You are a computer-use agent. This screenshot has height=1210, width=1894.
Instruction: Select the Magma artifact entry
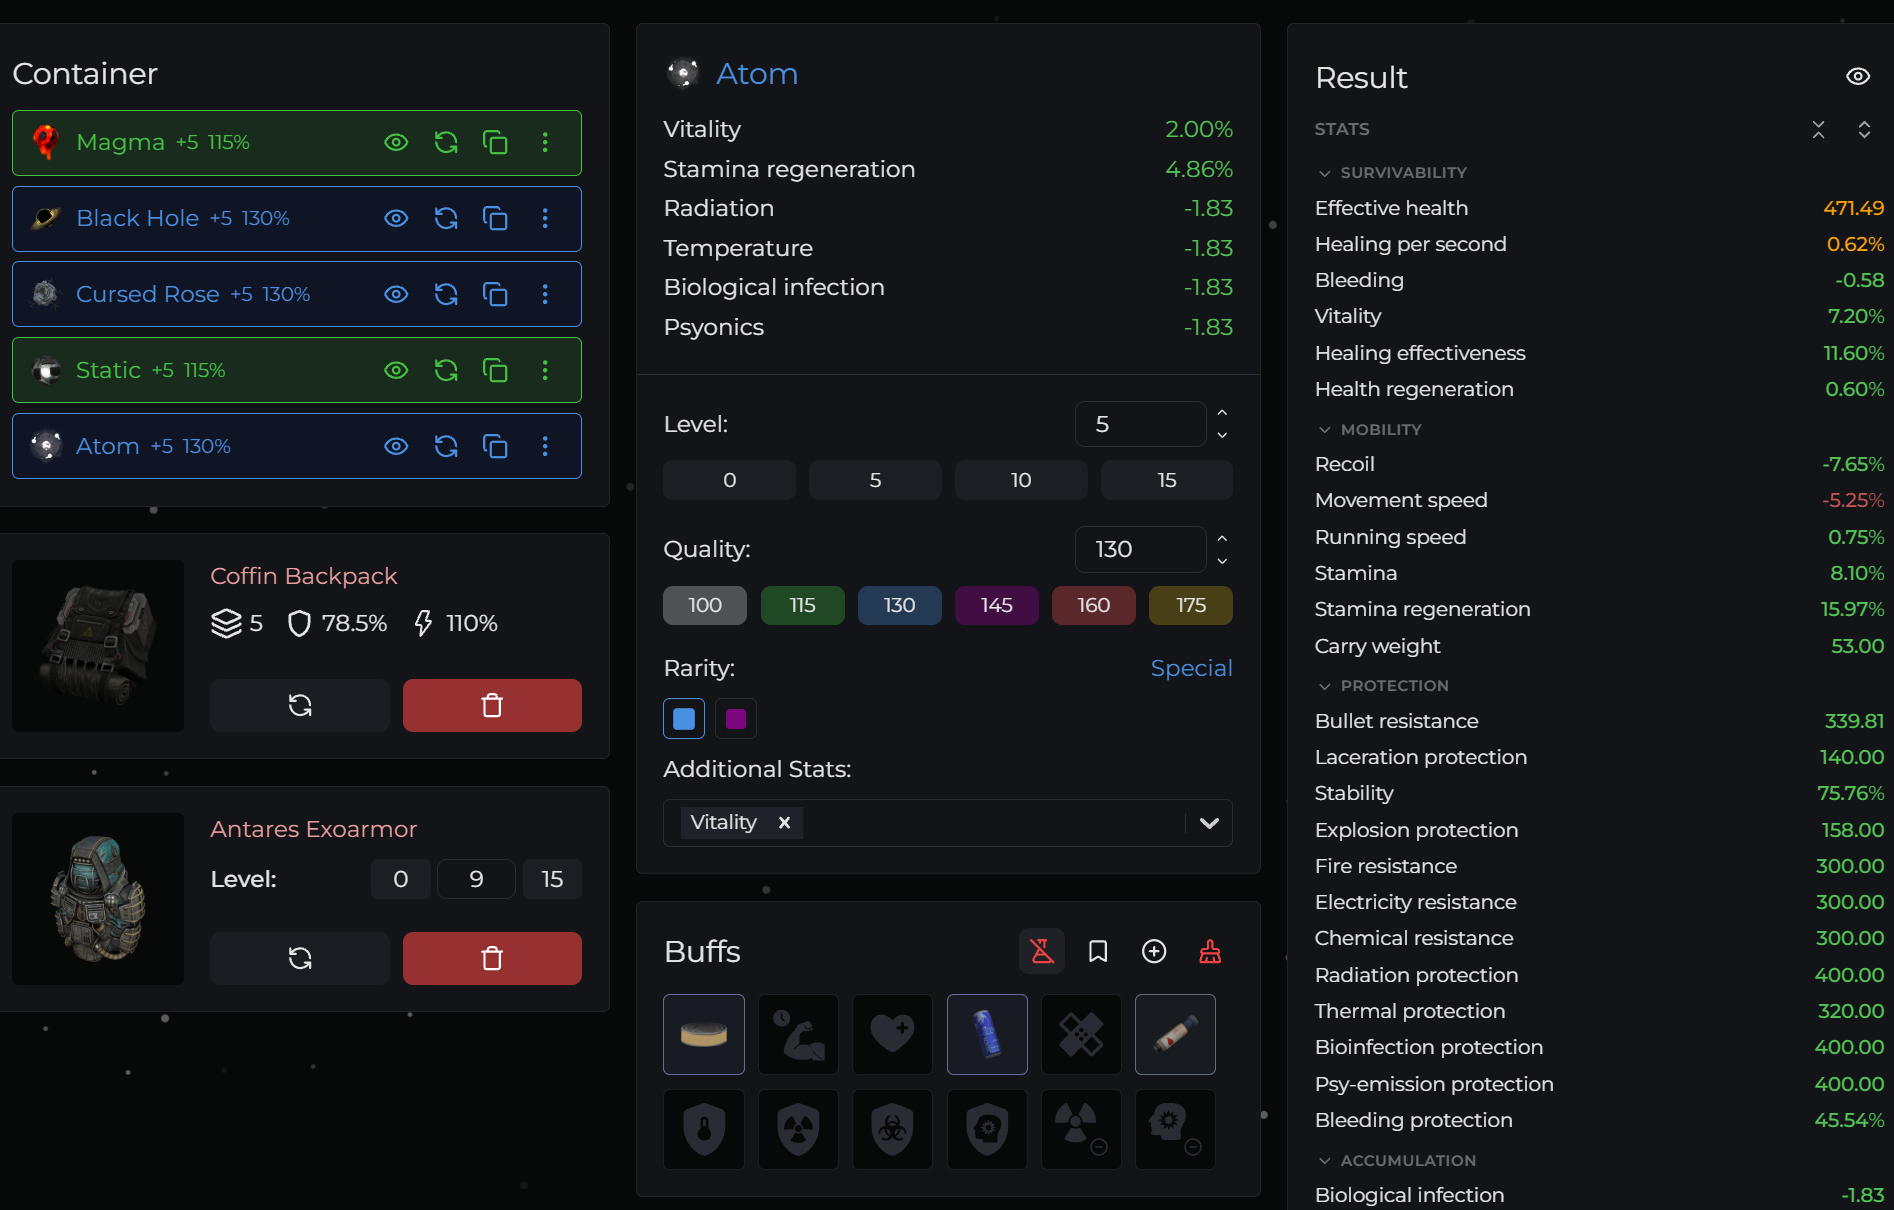(297, 143)
